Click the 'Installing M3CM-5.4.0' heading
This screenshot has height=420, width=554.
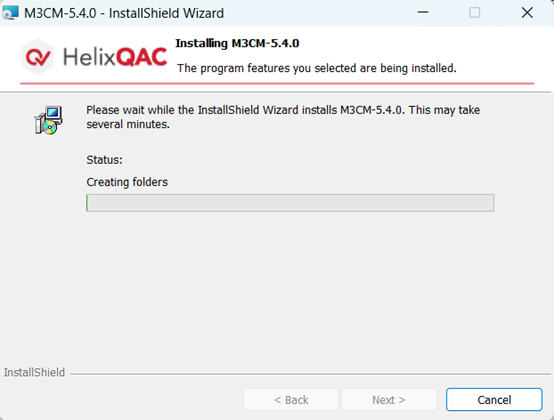(237, 43)
